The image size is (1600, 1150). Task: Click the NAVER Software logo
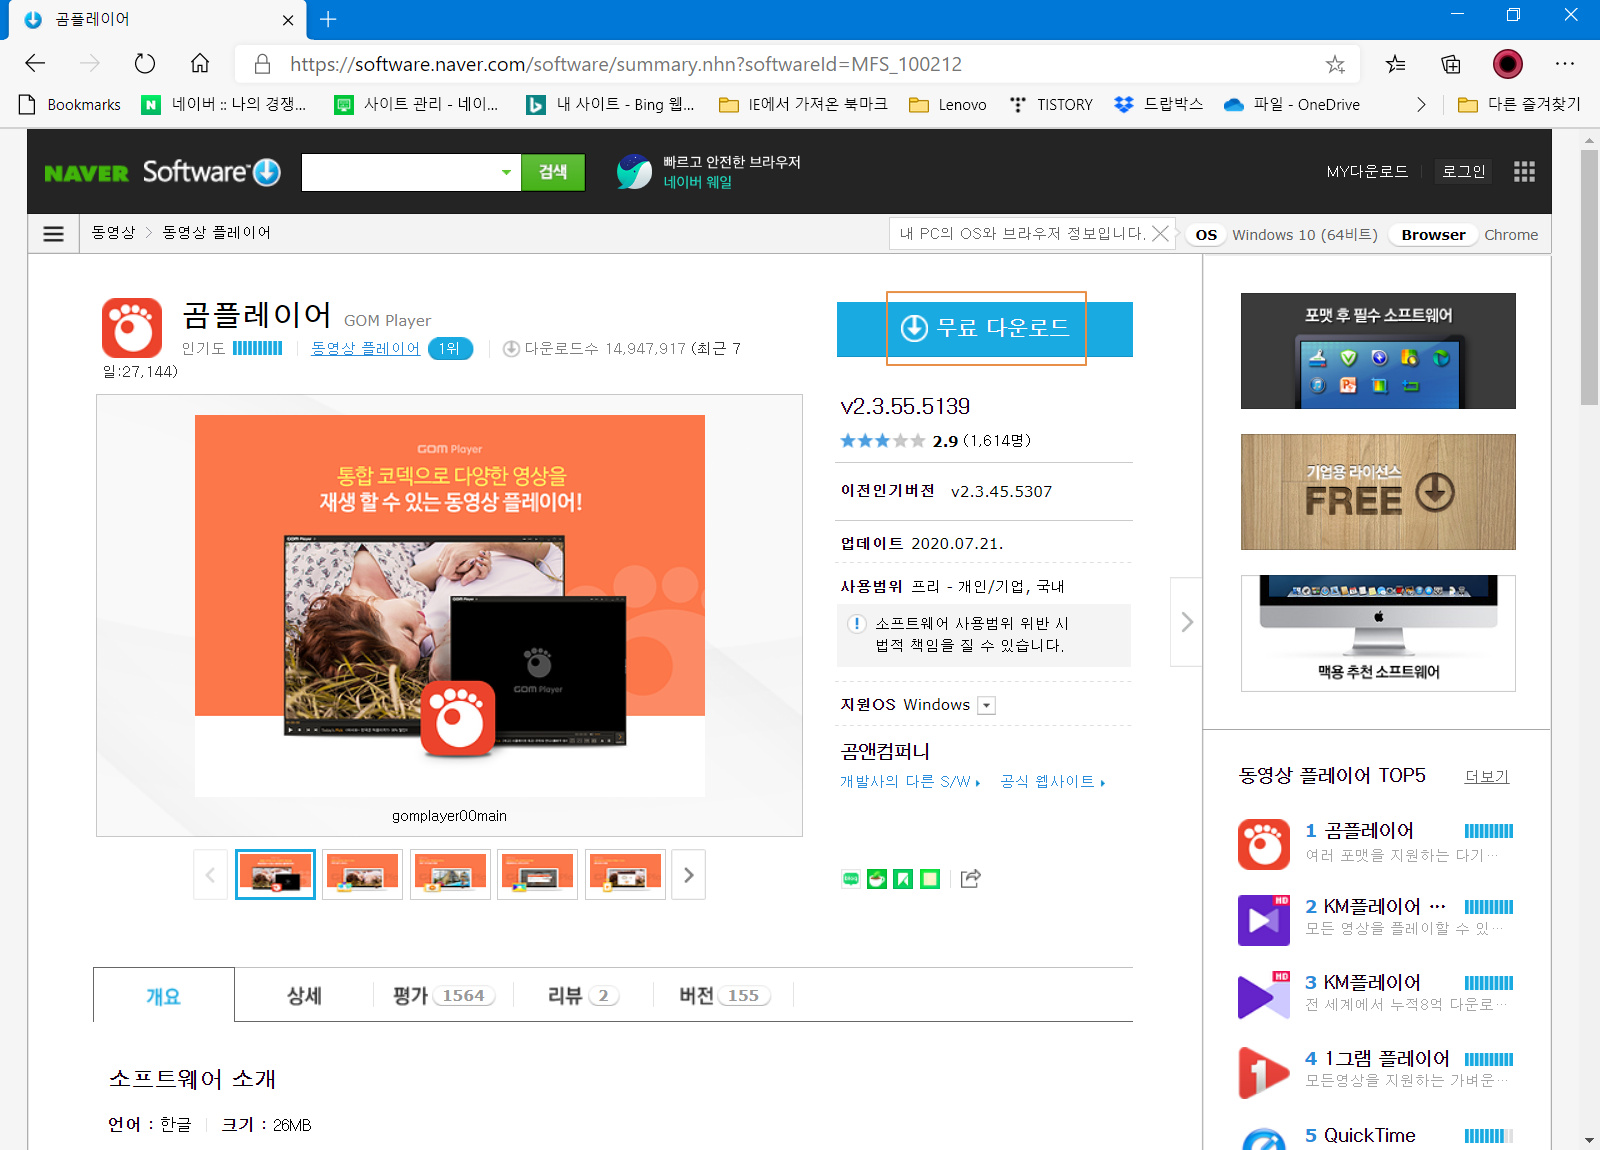tap(162, 172)
